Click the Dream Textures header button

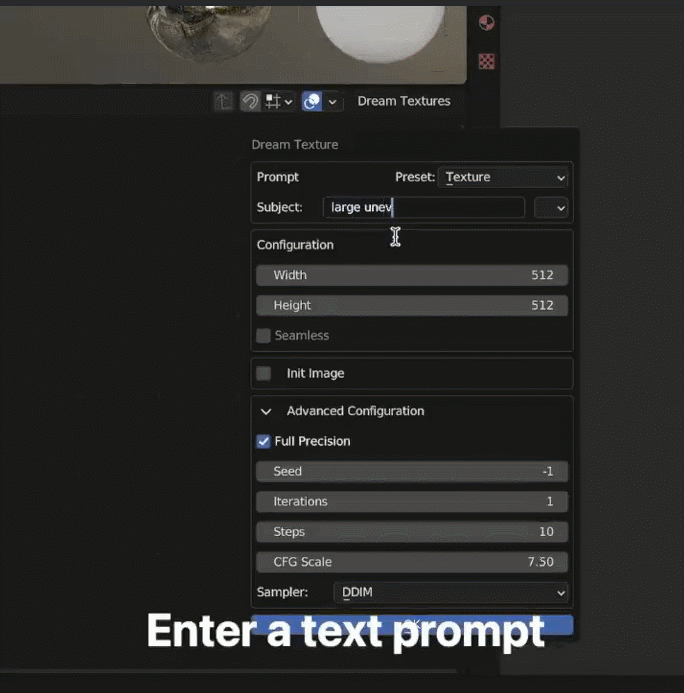pyautogui.click(x=403, y=101)
